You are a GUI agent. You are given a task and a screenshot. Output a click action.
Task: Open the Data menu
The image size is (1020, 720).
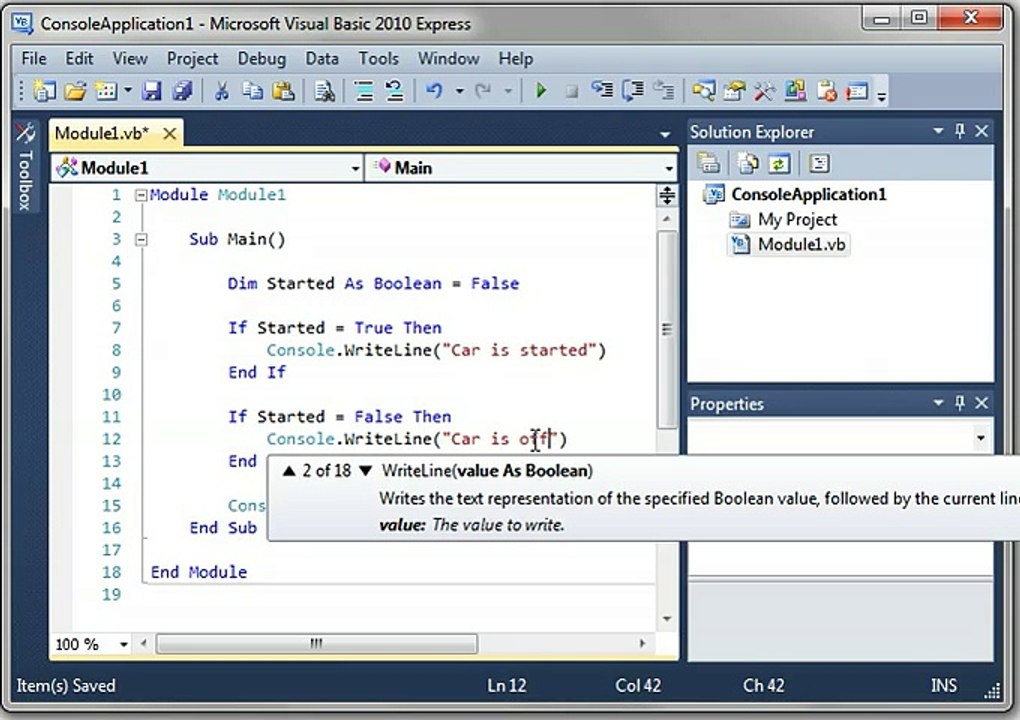(x=322, y=59)
